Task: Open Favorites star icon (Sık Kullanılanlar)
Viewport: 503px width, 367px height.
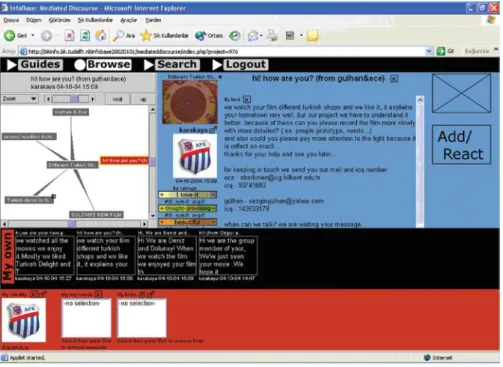Action: pos(146,35)
